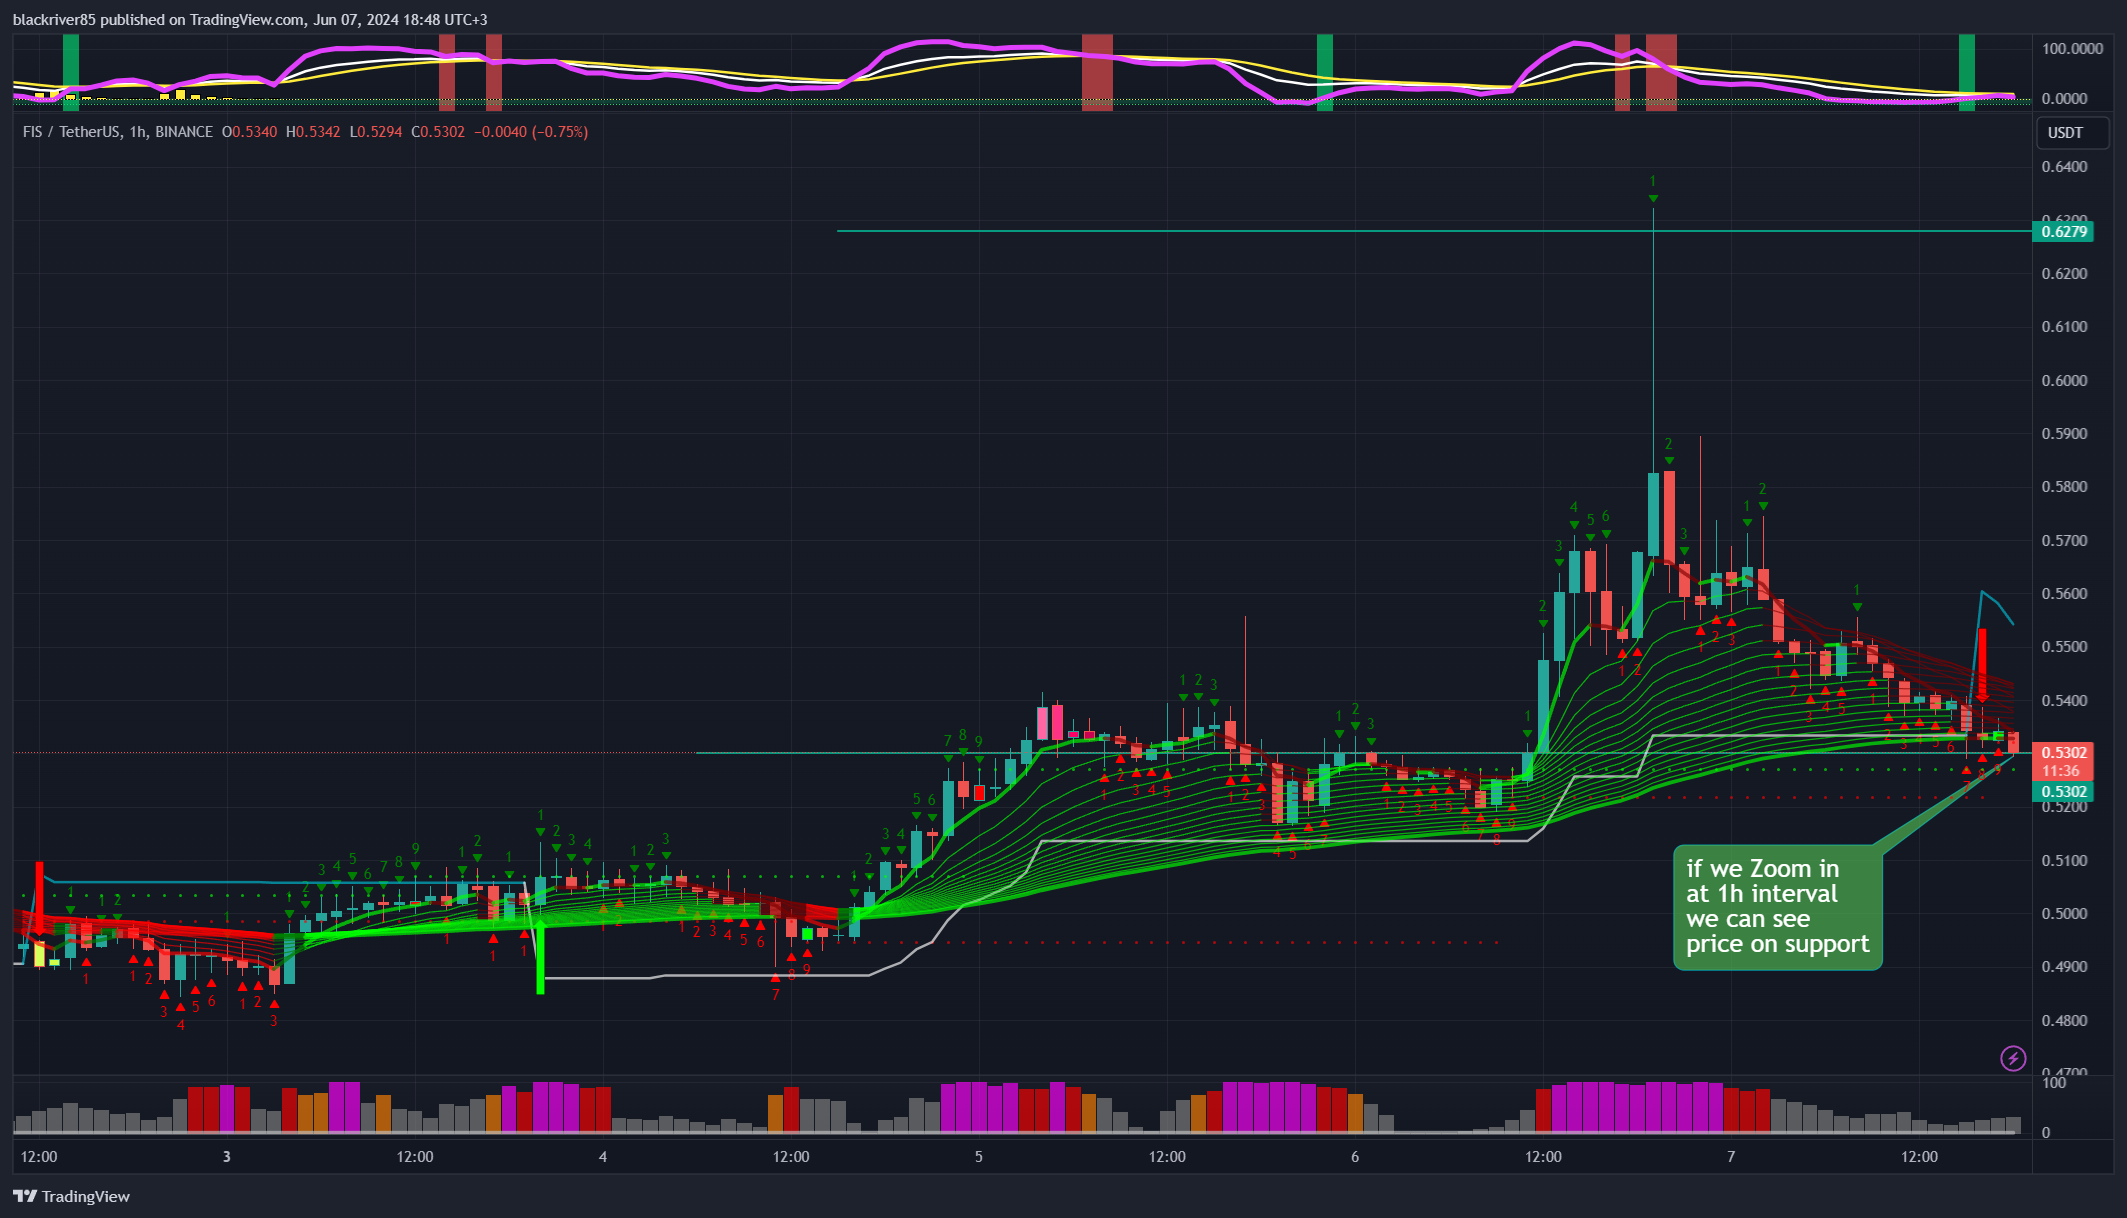The image size is (2127, 1218).
Task: Click the H0.5342 high price value
Action: pyautogui.click(x=313, y=132)
